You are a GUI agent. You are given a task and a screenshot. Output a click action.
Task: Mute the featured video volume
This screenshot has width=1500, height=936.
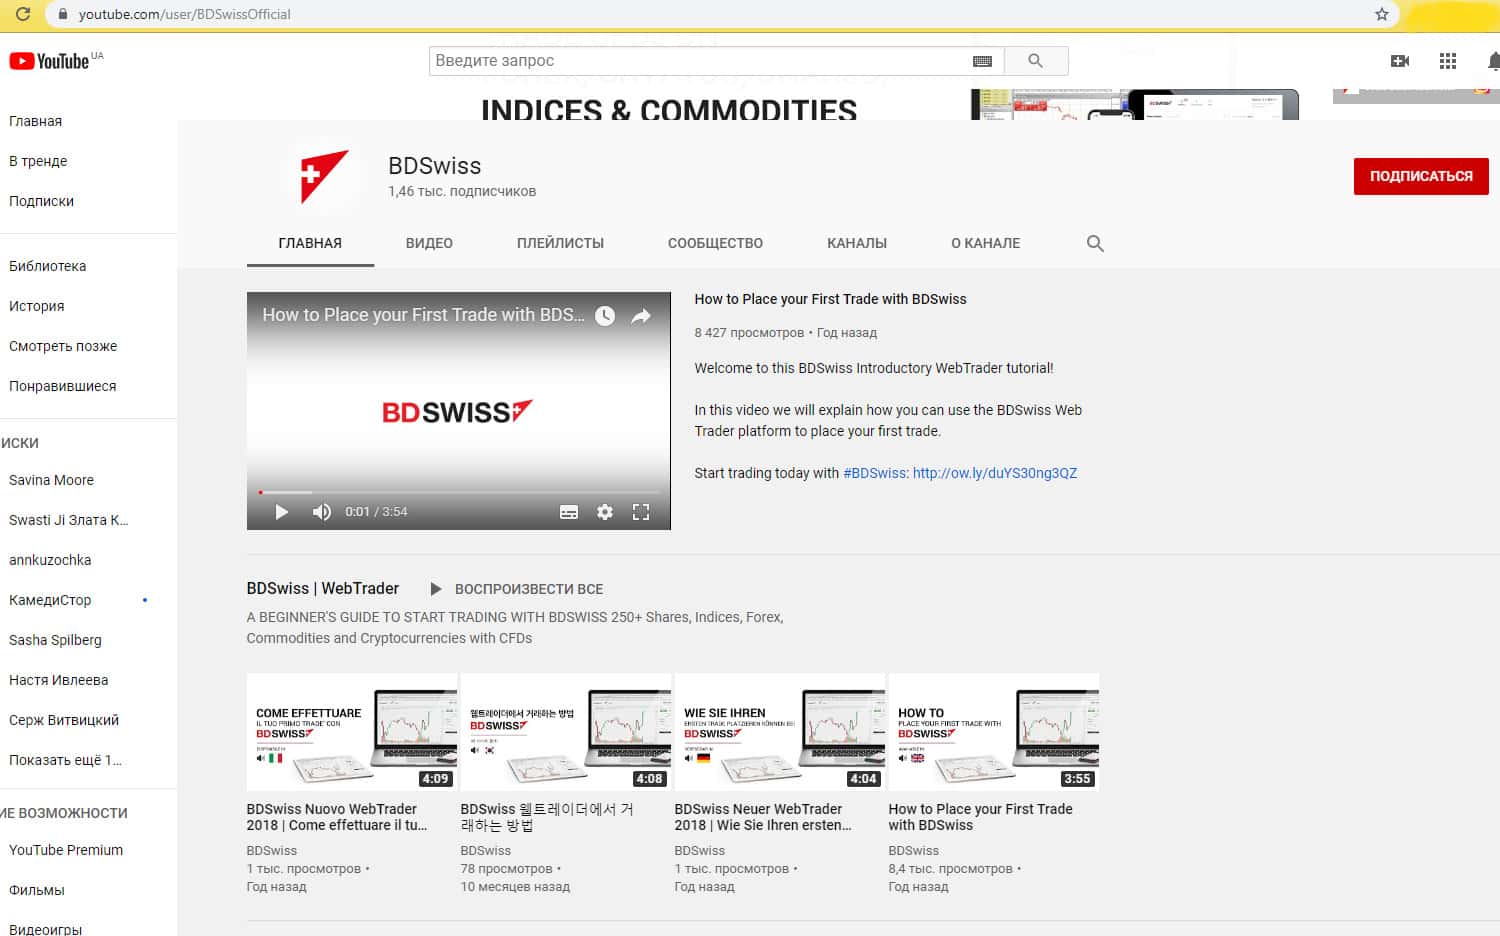click(321, 512)
